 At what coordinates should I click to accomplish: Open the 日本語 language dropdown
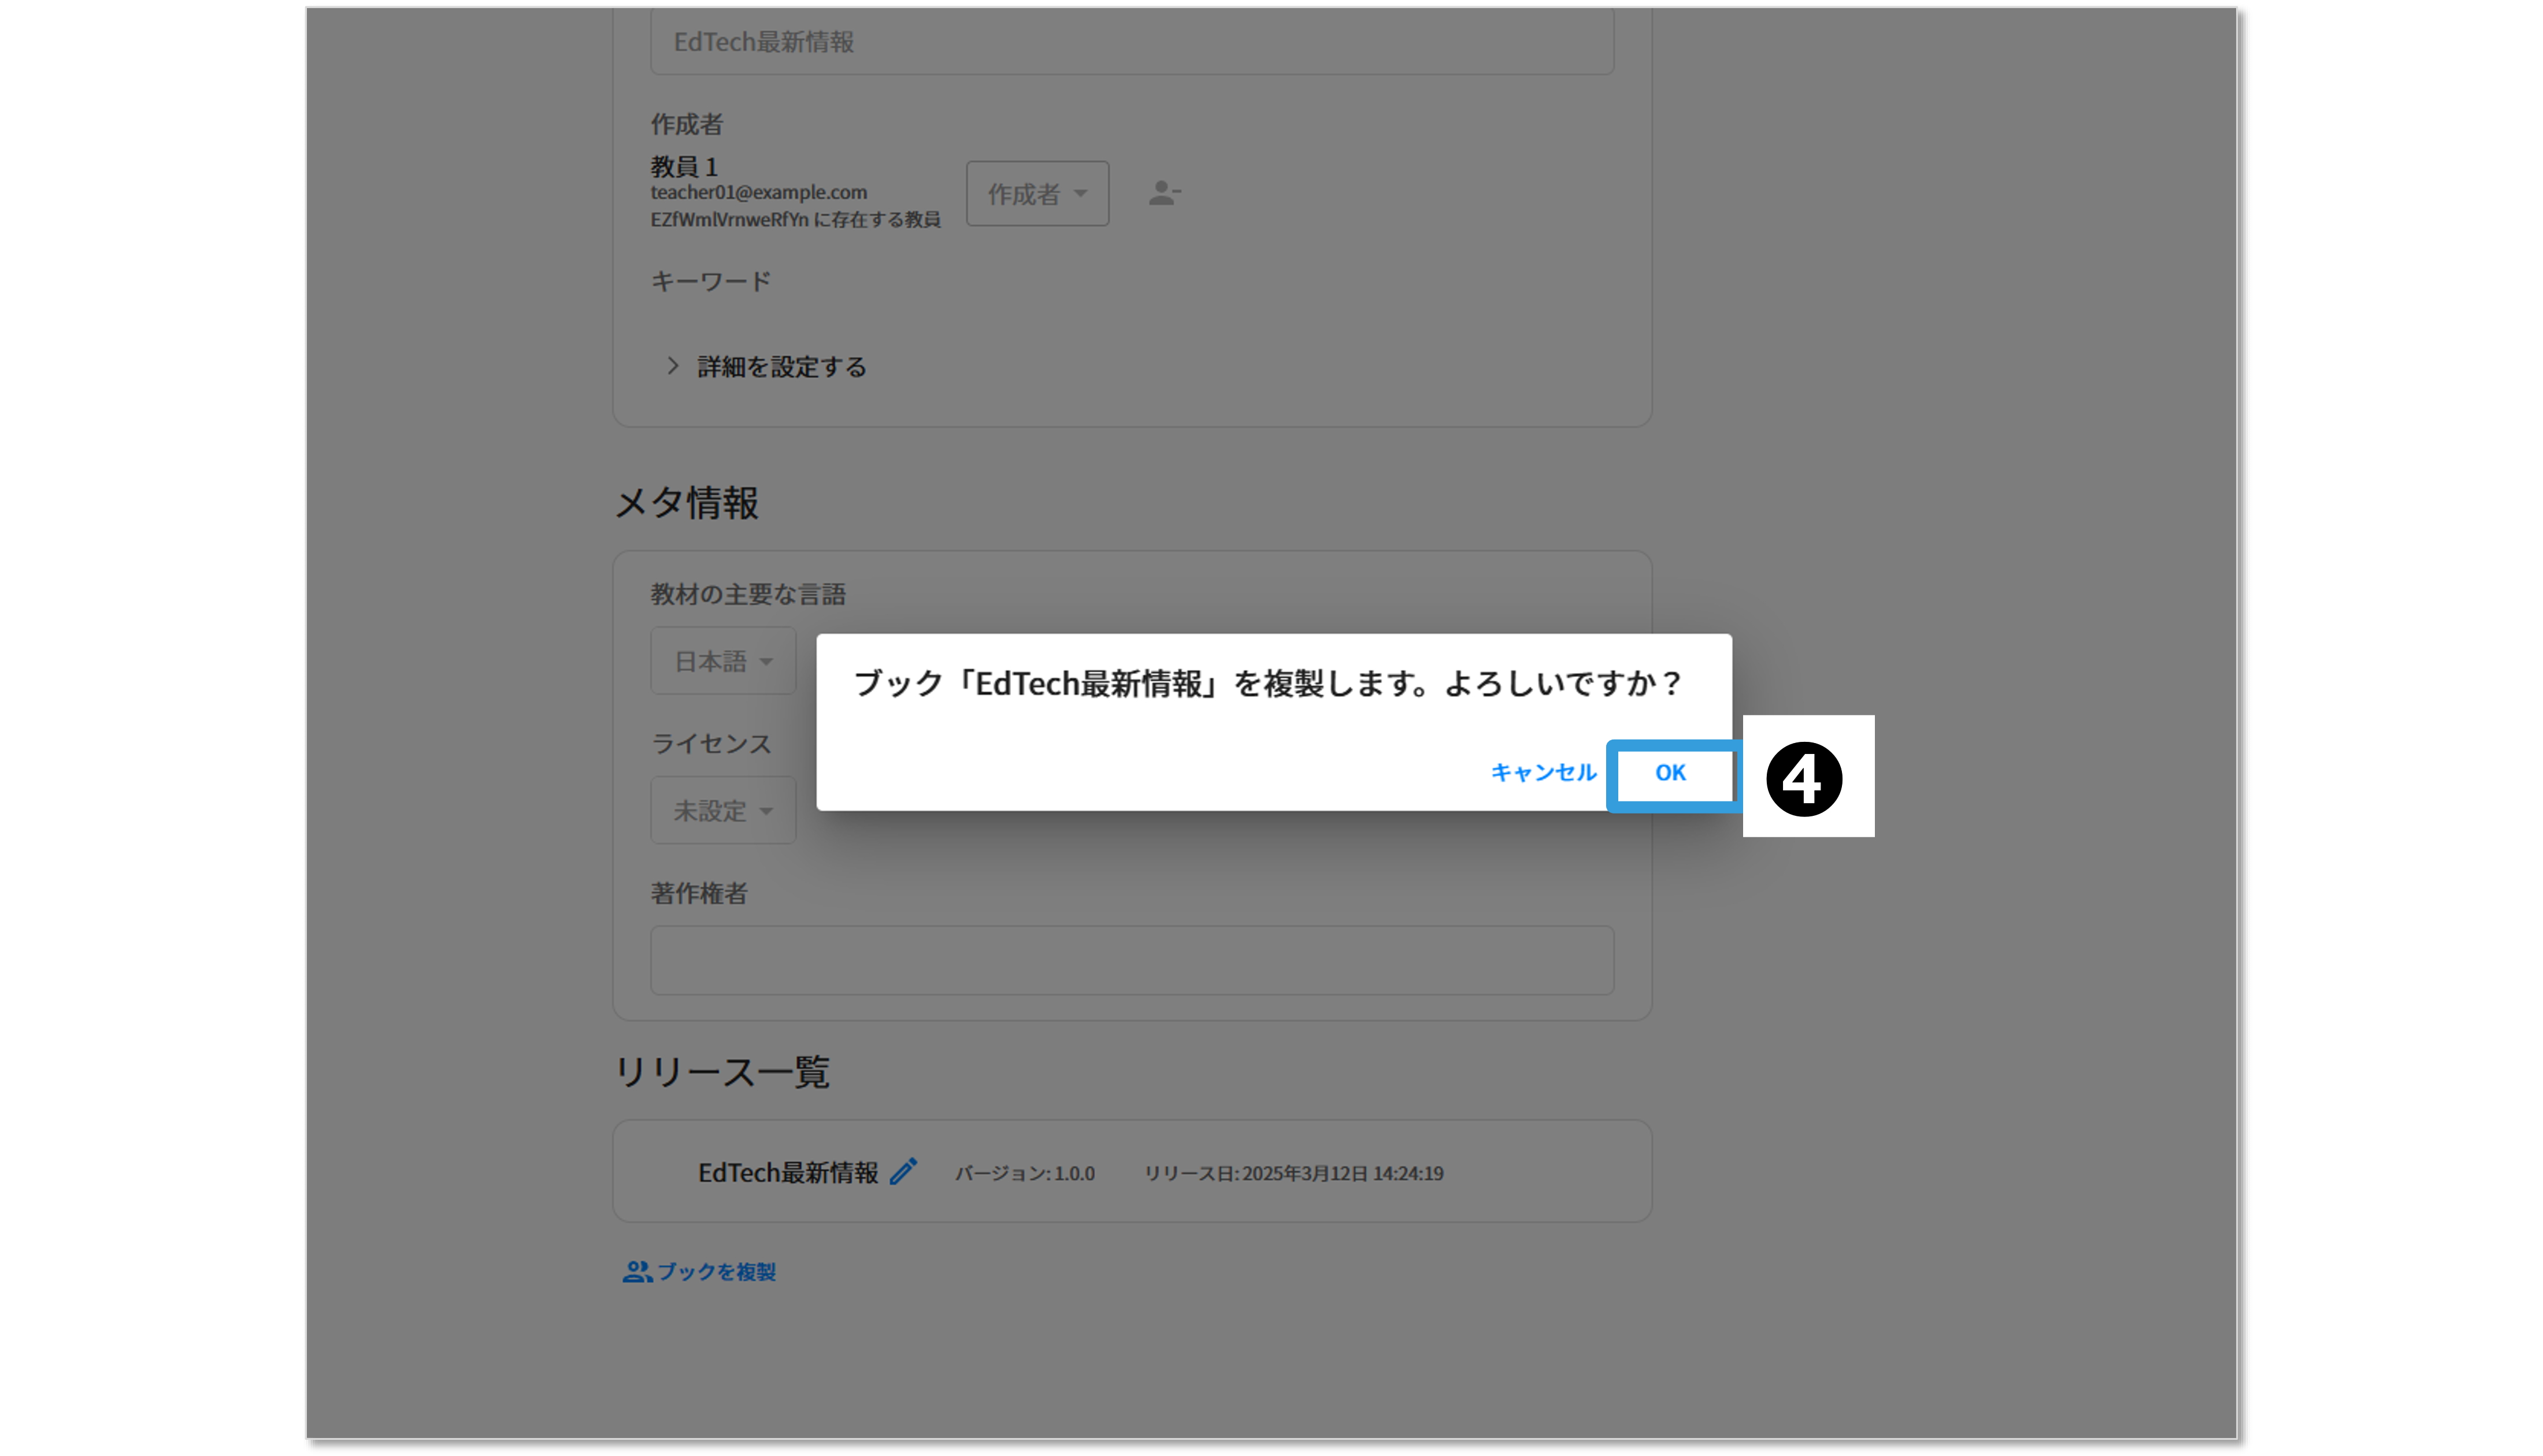click(x=723, y=661)
